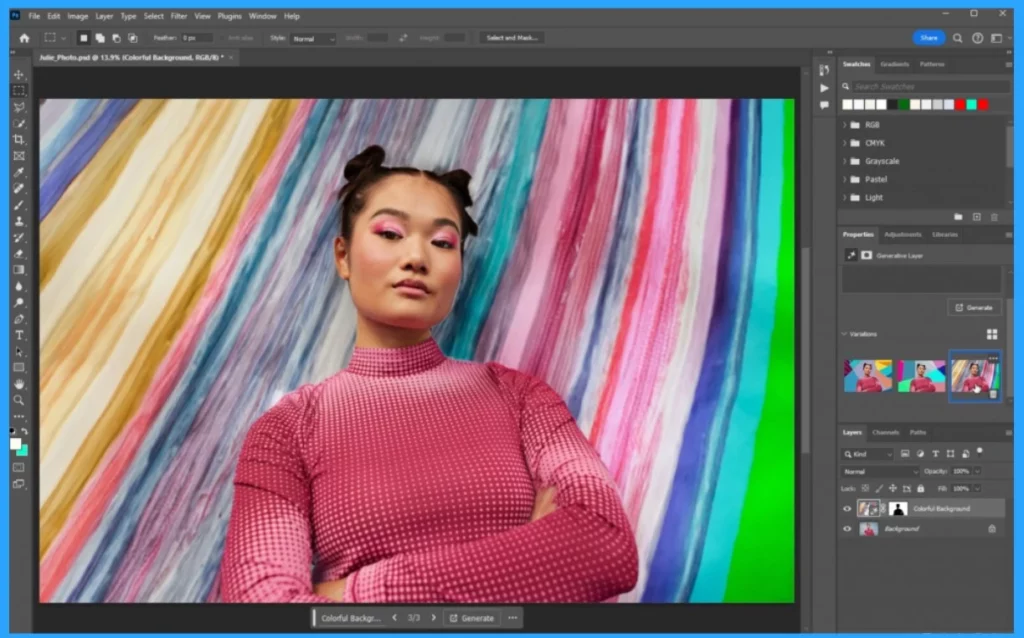Select the Crop tool
The image size is (1024, 638).
[19, 140]
